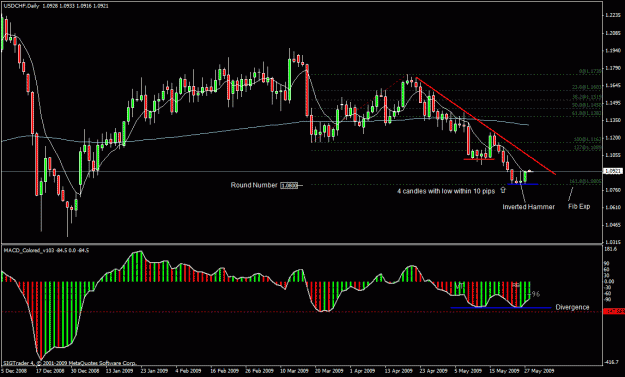Click the 15 May 2009 date label
This screenshot has width=625, height=377.
click(504, 371)
